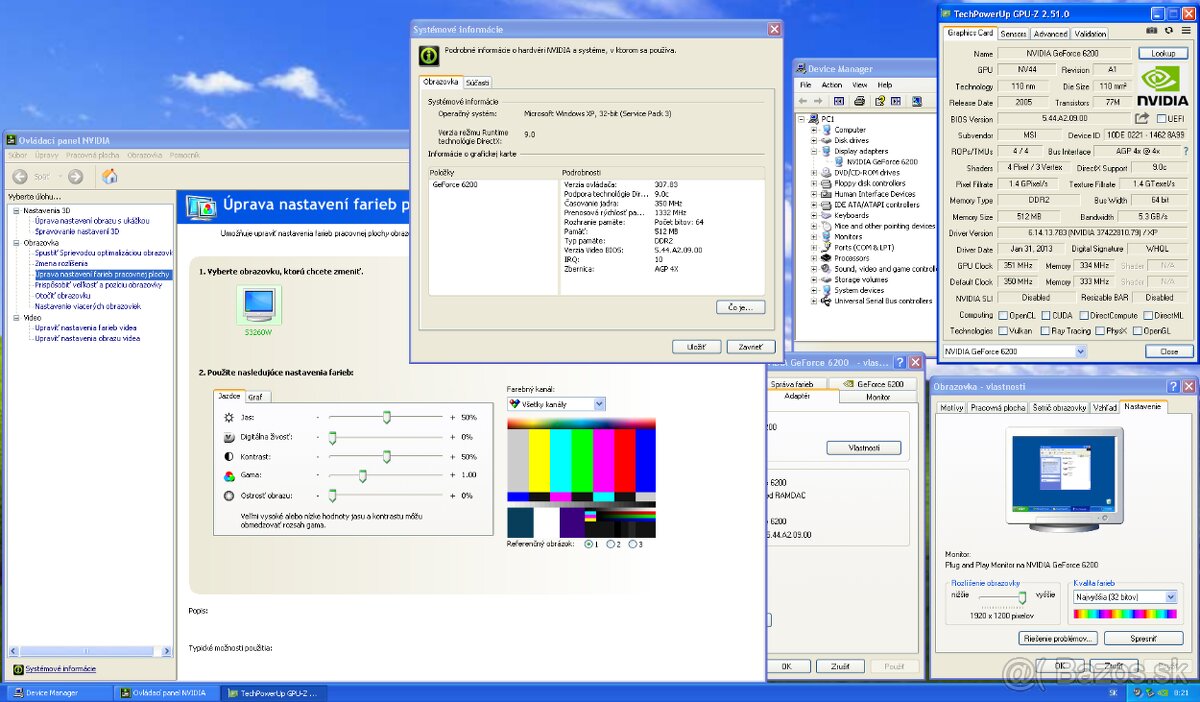Click the Device Manager action pane toolbar icon
The width and height of the screenshot is (1200, 702).
pos(897,101)
